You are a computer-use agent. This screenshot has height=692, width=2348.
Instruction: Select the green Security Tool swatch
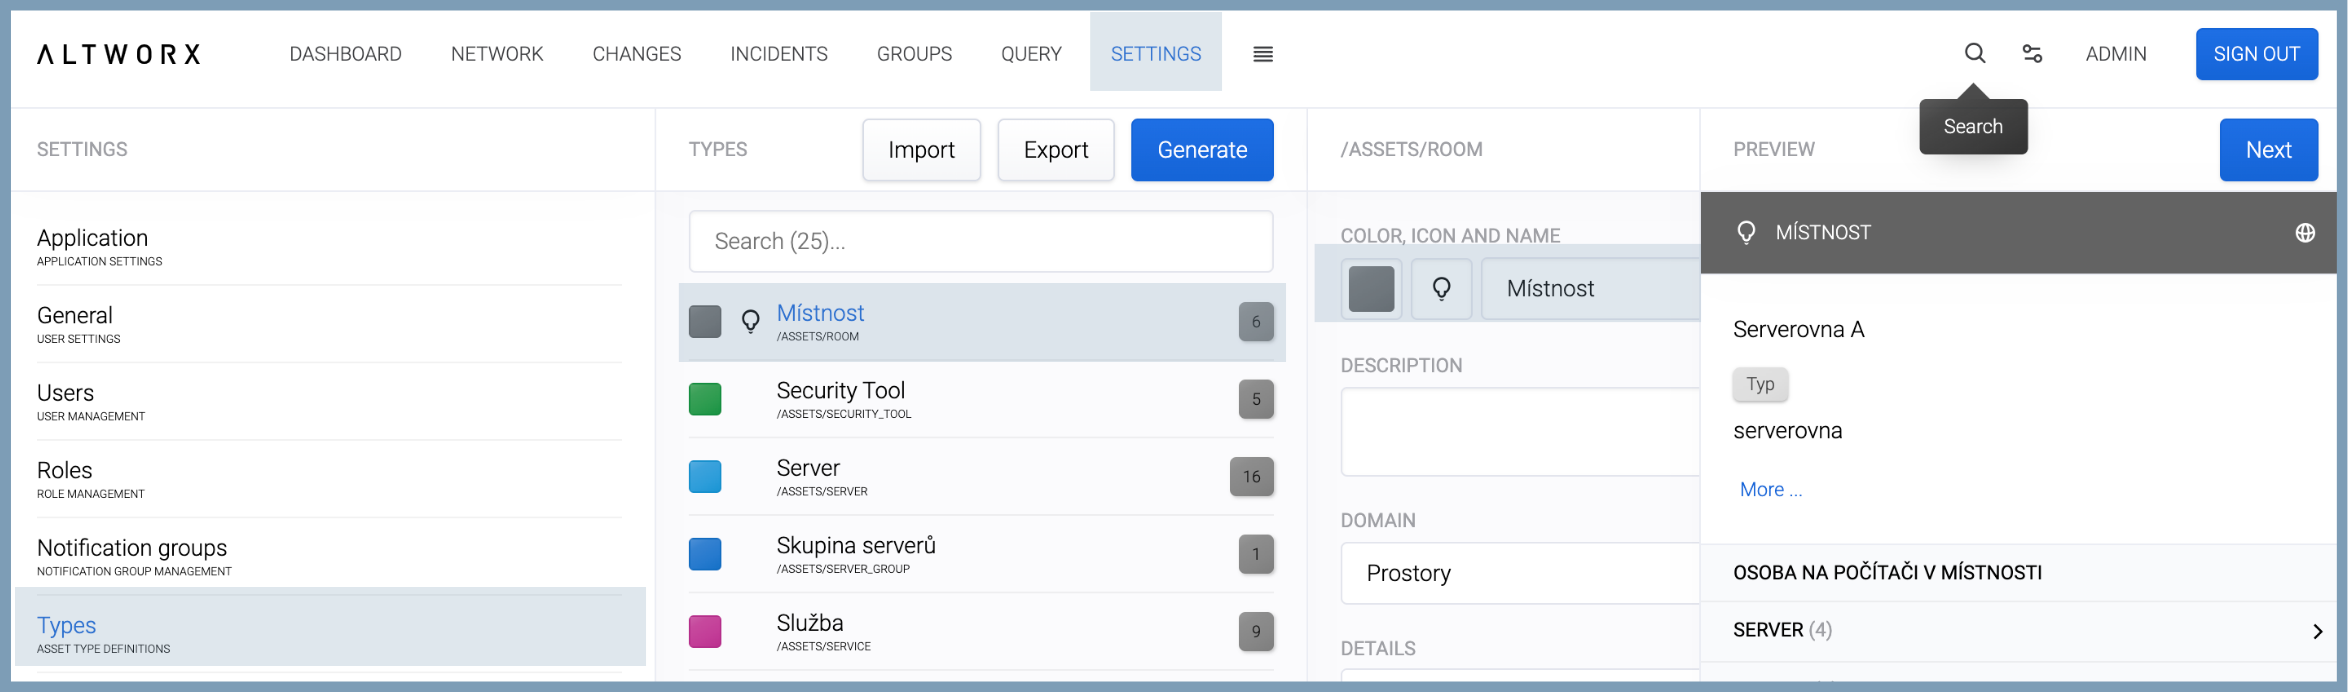click(705, 399)
